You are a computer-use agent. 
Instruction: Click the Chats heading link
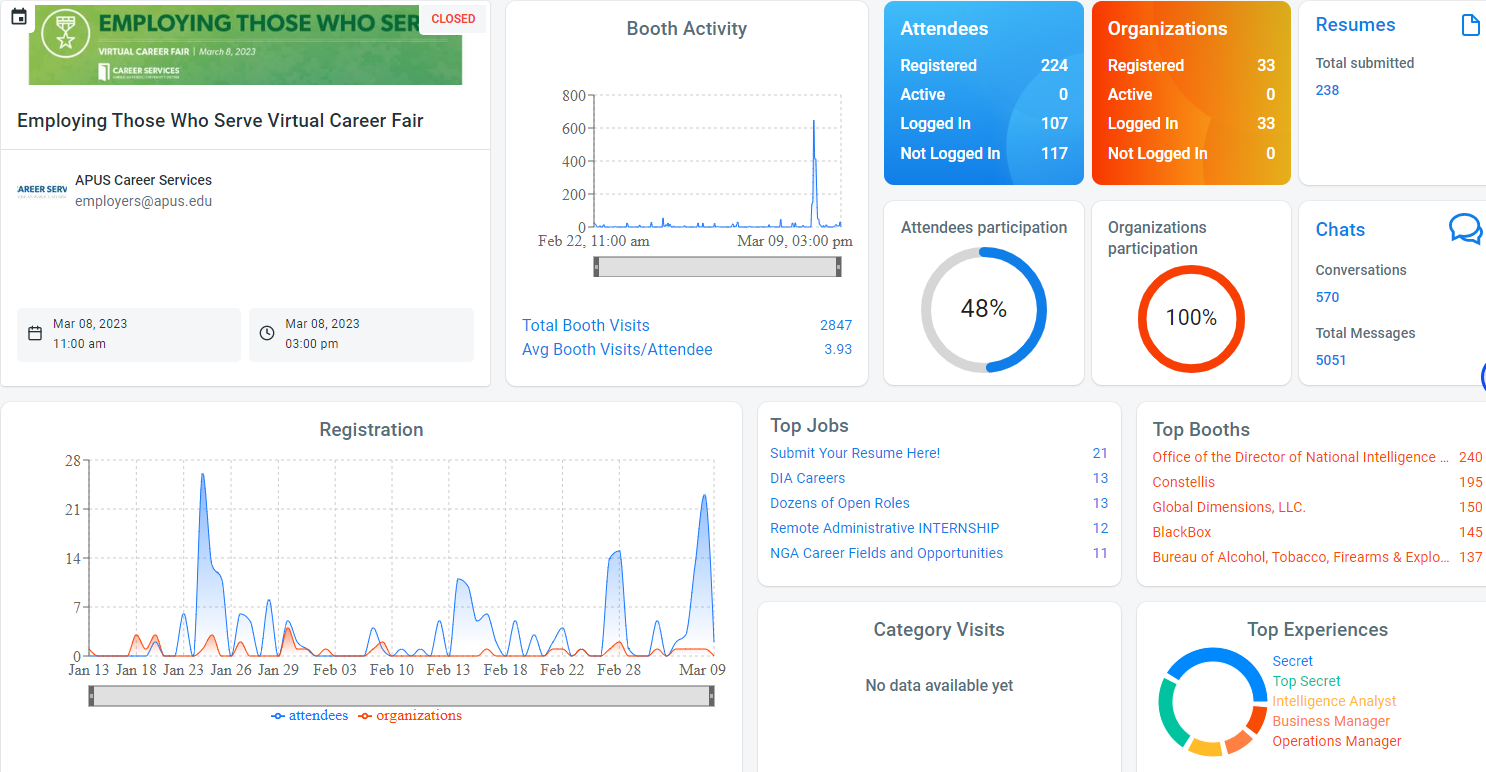(1340, 229)
